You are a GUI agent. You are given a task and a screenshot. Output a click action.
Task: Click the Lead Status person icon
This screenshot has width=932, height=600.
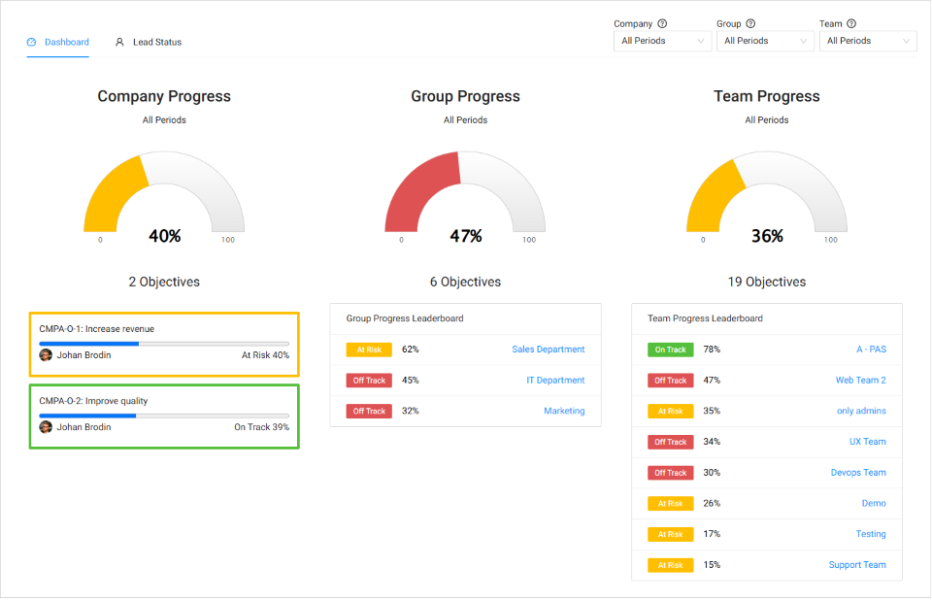(x=120, y=42)
